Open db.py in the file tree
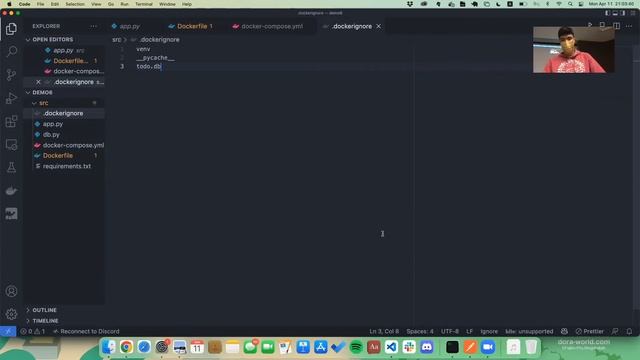 tap(51, 135)
